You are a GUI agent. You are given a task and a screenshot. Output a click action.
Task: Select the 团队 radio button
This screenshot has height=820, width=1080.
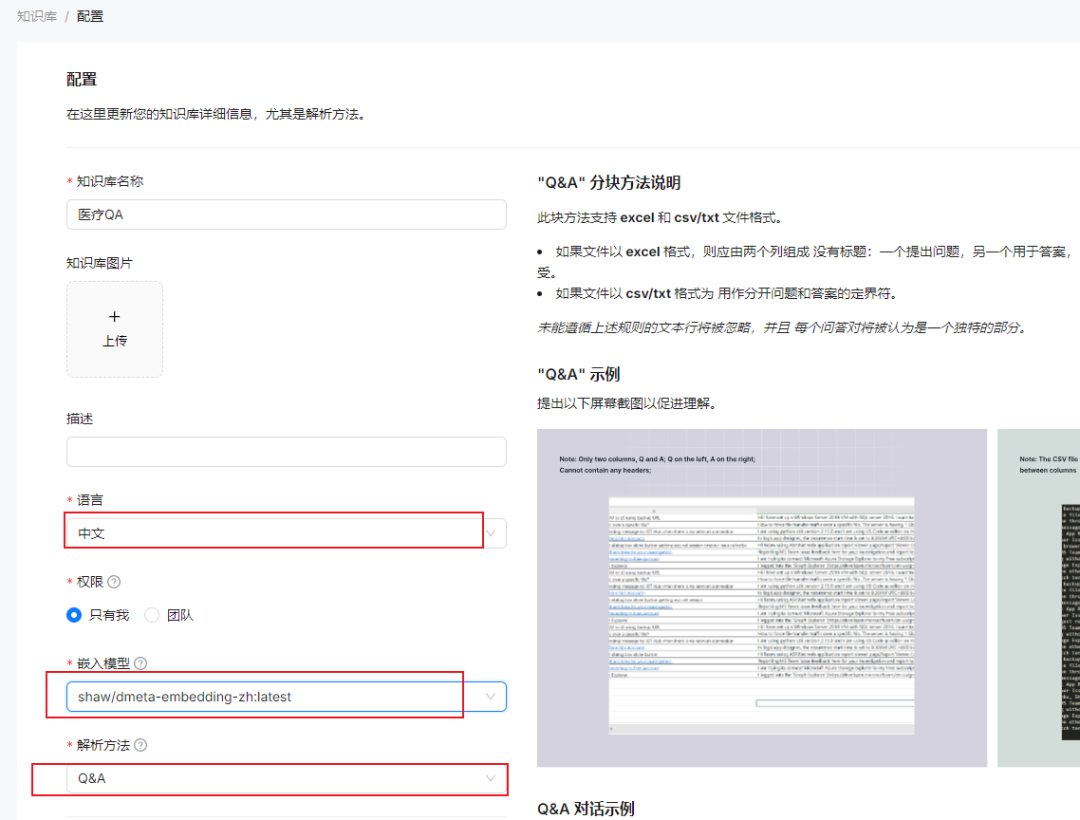(x=151, y=614)
